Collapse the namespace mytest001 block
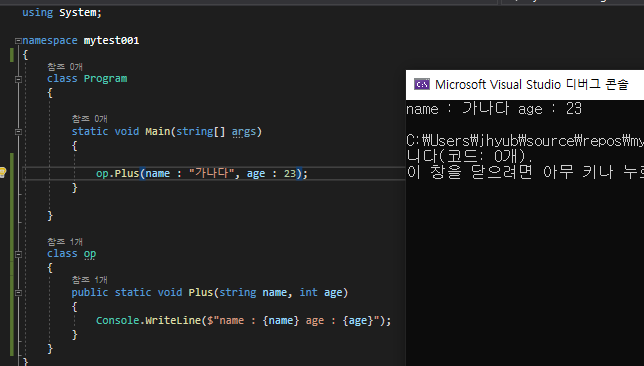The width and height of the screenshot is (644, 366). pyautogui.click(x=18, y=41)
